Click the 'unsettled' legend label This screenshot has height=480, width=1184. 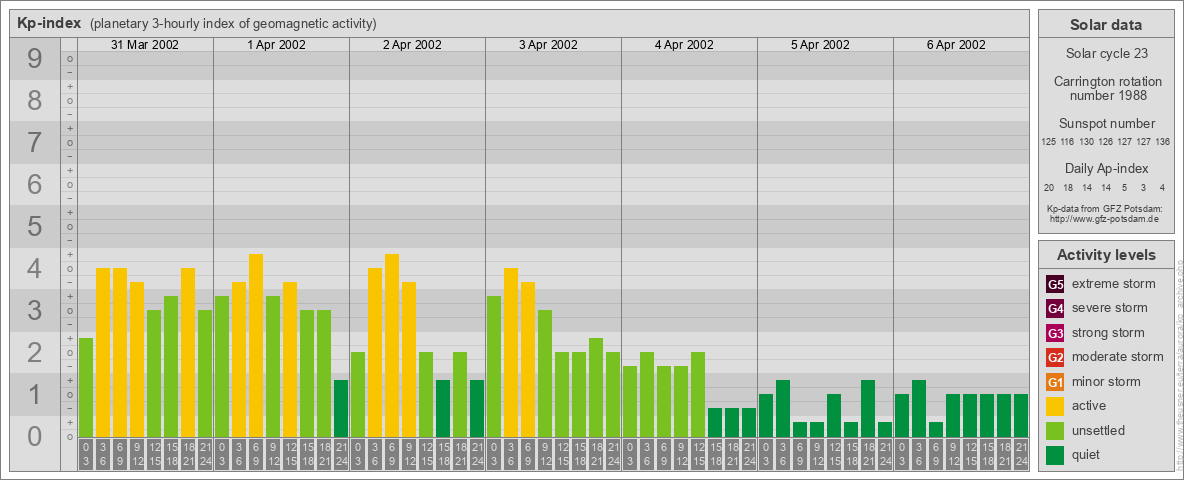point(1099,430)
